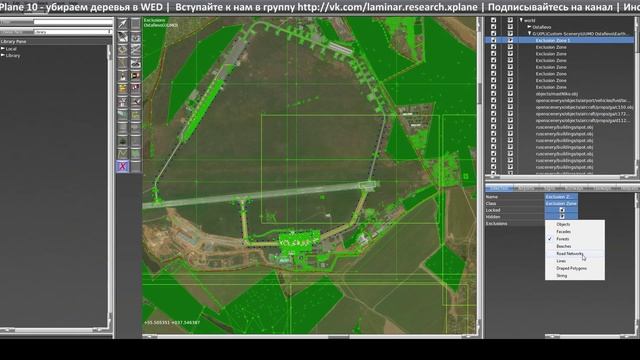
Task: Click the coordinates readout on the map
Action: pos(172,322)
